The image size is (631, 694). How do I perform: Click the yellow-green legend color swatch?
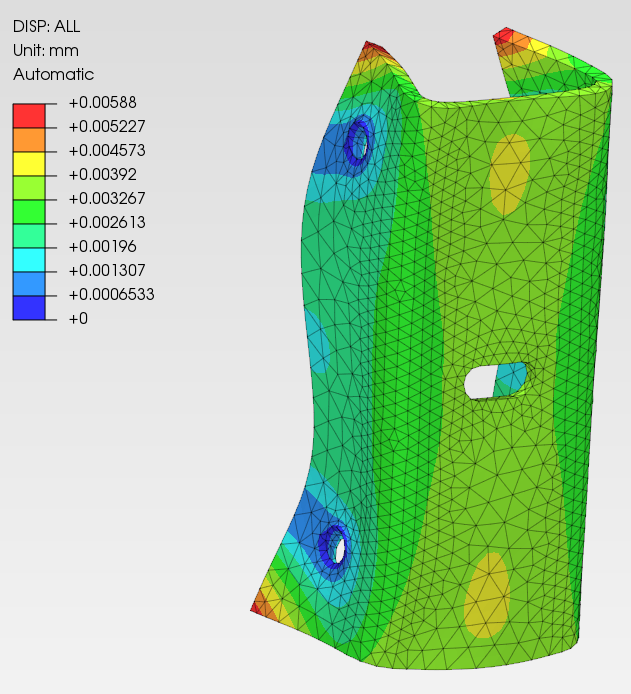click(29, 188)
